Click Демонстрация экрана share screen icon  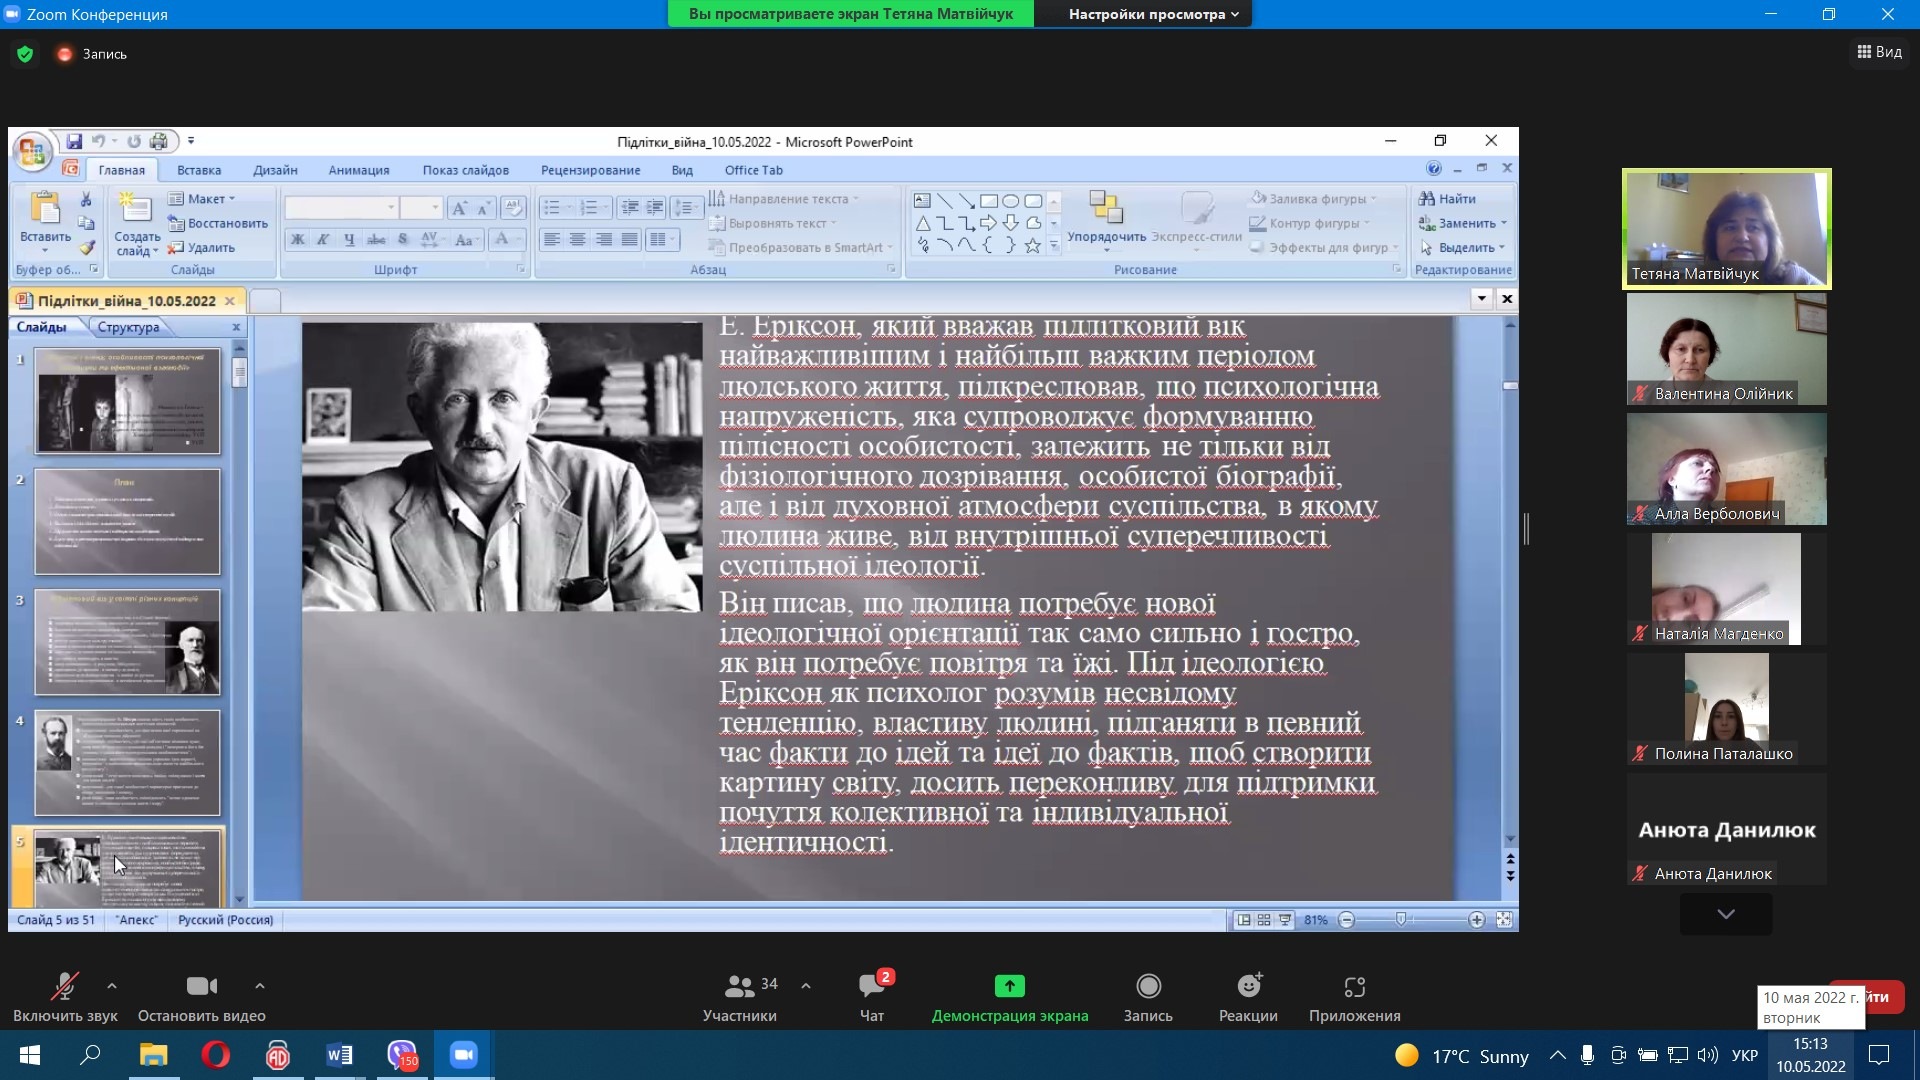tap(1009, 986)
